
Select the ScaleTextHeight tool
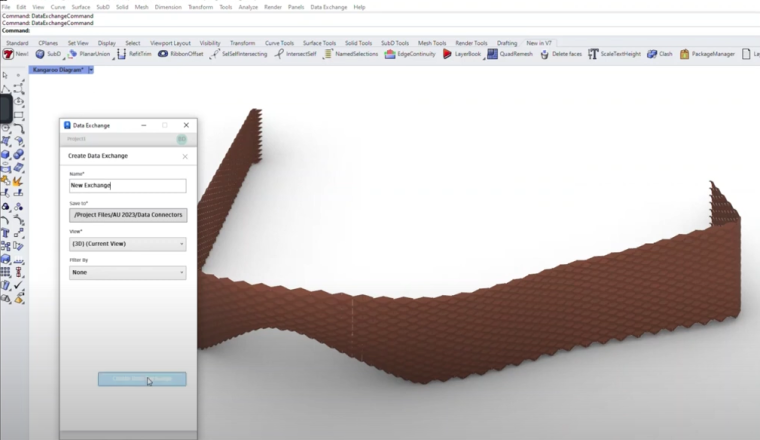pyautogui.click(x=594, y=54)
